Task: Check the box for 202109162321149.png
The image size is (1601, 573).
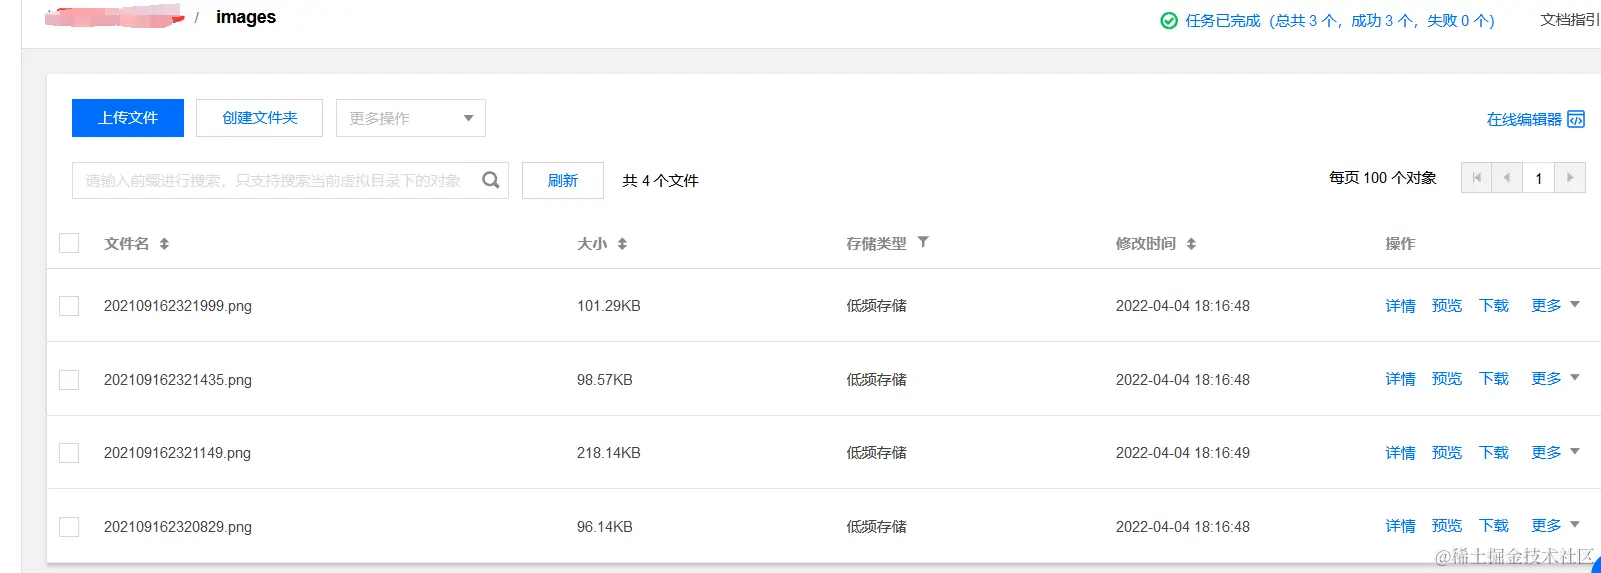Action: coord(69,453)
